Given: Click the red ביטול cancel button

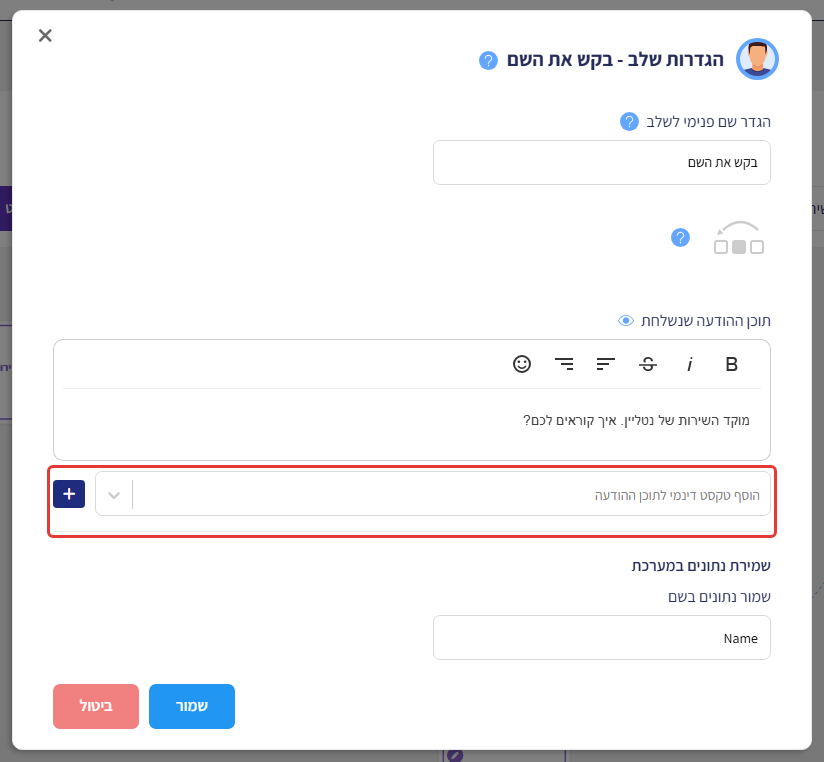Looking at the screenshot, I should pos(96,706).
